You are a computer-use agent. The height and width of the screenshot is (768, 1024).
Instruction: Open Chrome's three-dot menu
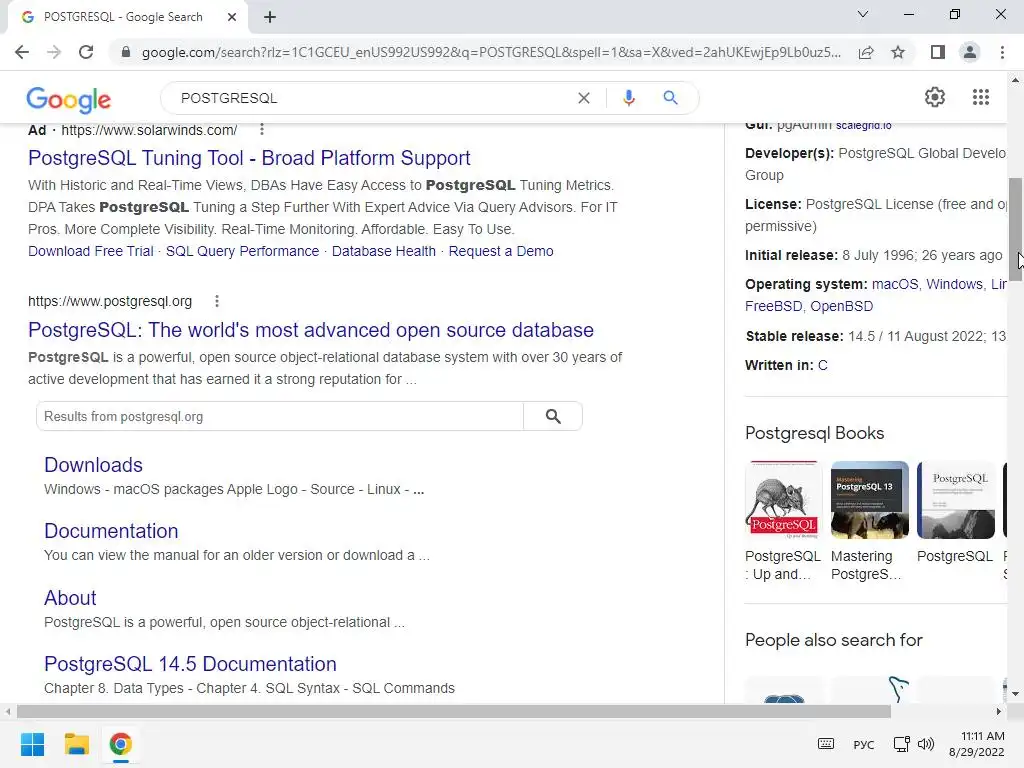[x=1002, y=52]
